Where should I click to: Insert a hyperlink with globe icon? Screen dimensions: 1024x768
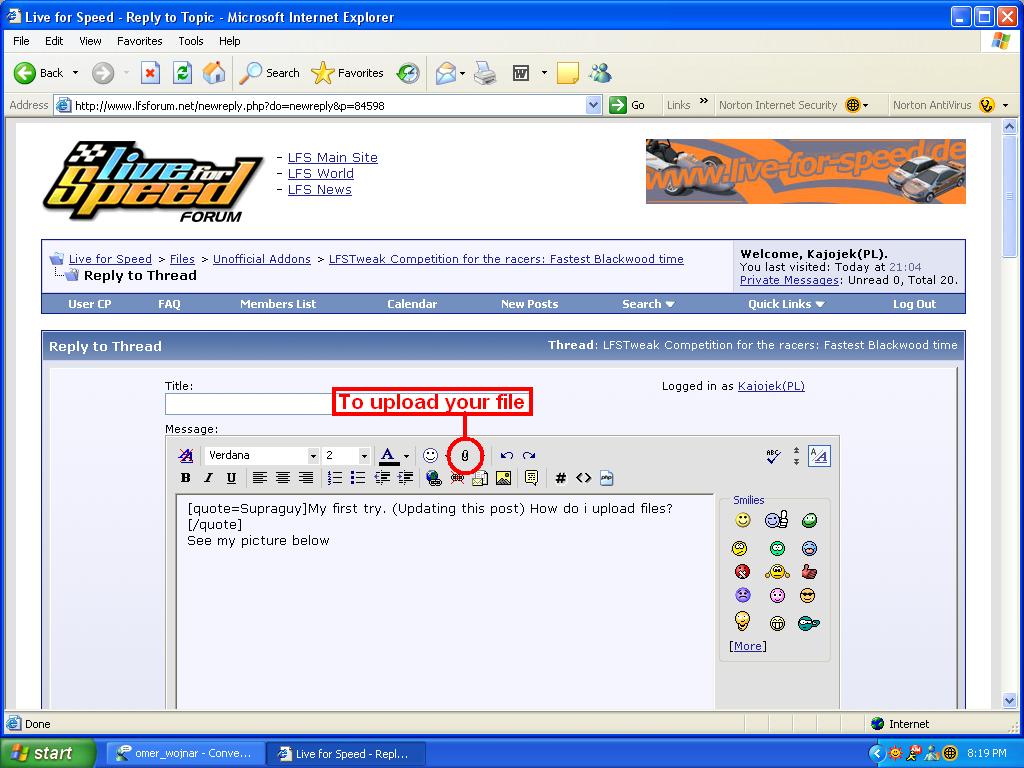(433, 478)
